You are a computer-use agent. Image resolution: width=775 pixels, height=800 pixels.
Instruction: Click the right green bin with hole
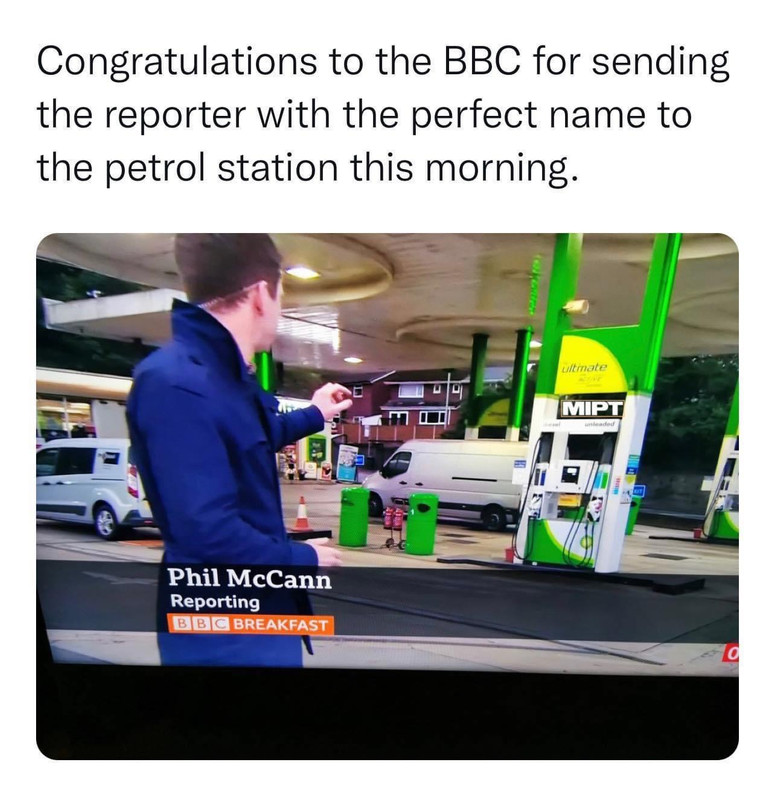pos(421,523)
